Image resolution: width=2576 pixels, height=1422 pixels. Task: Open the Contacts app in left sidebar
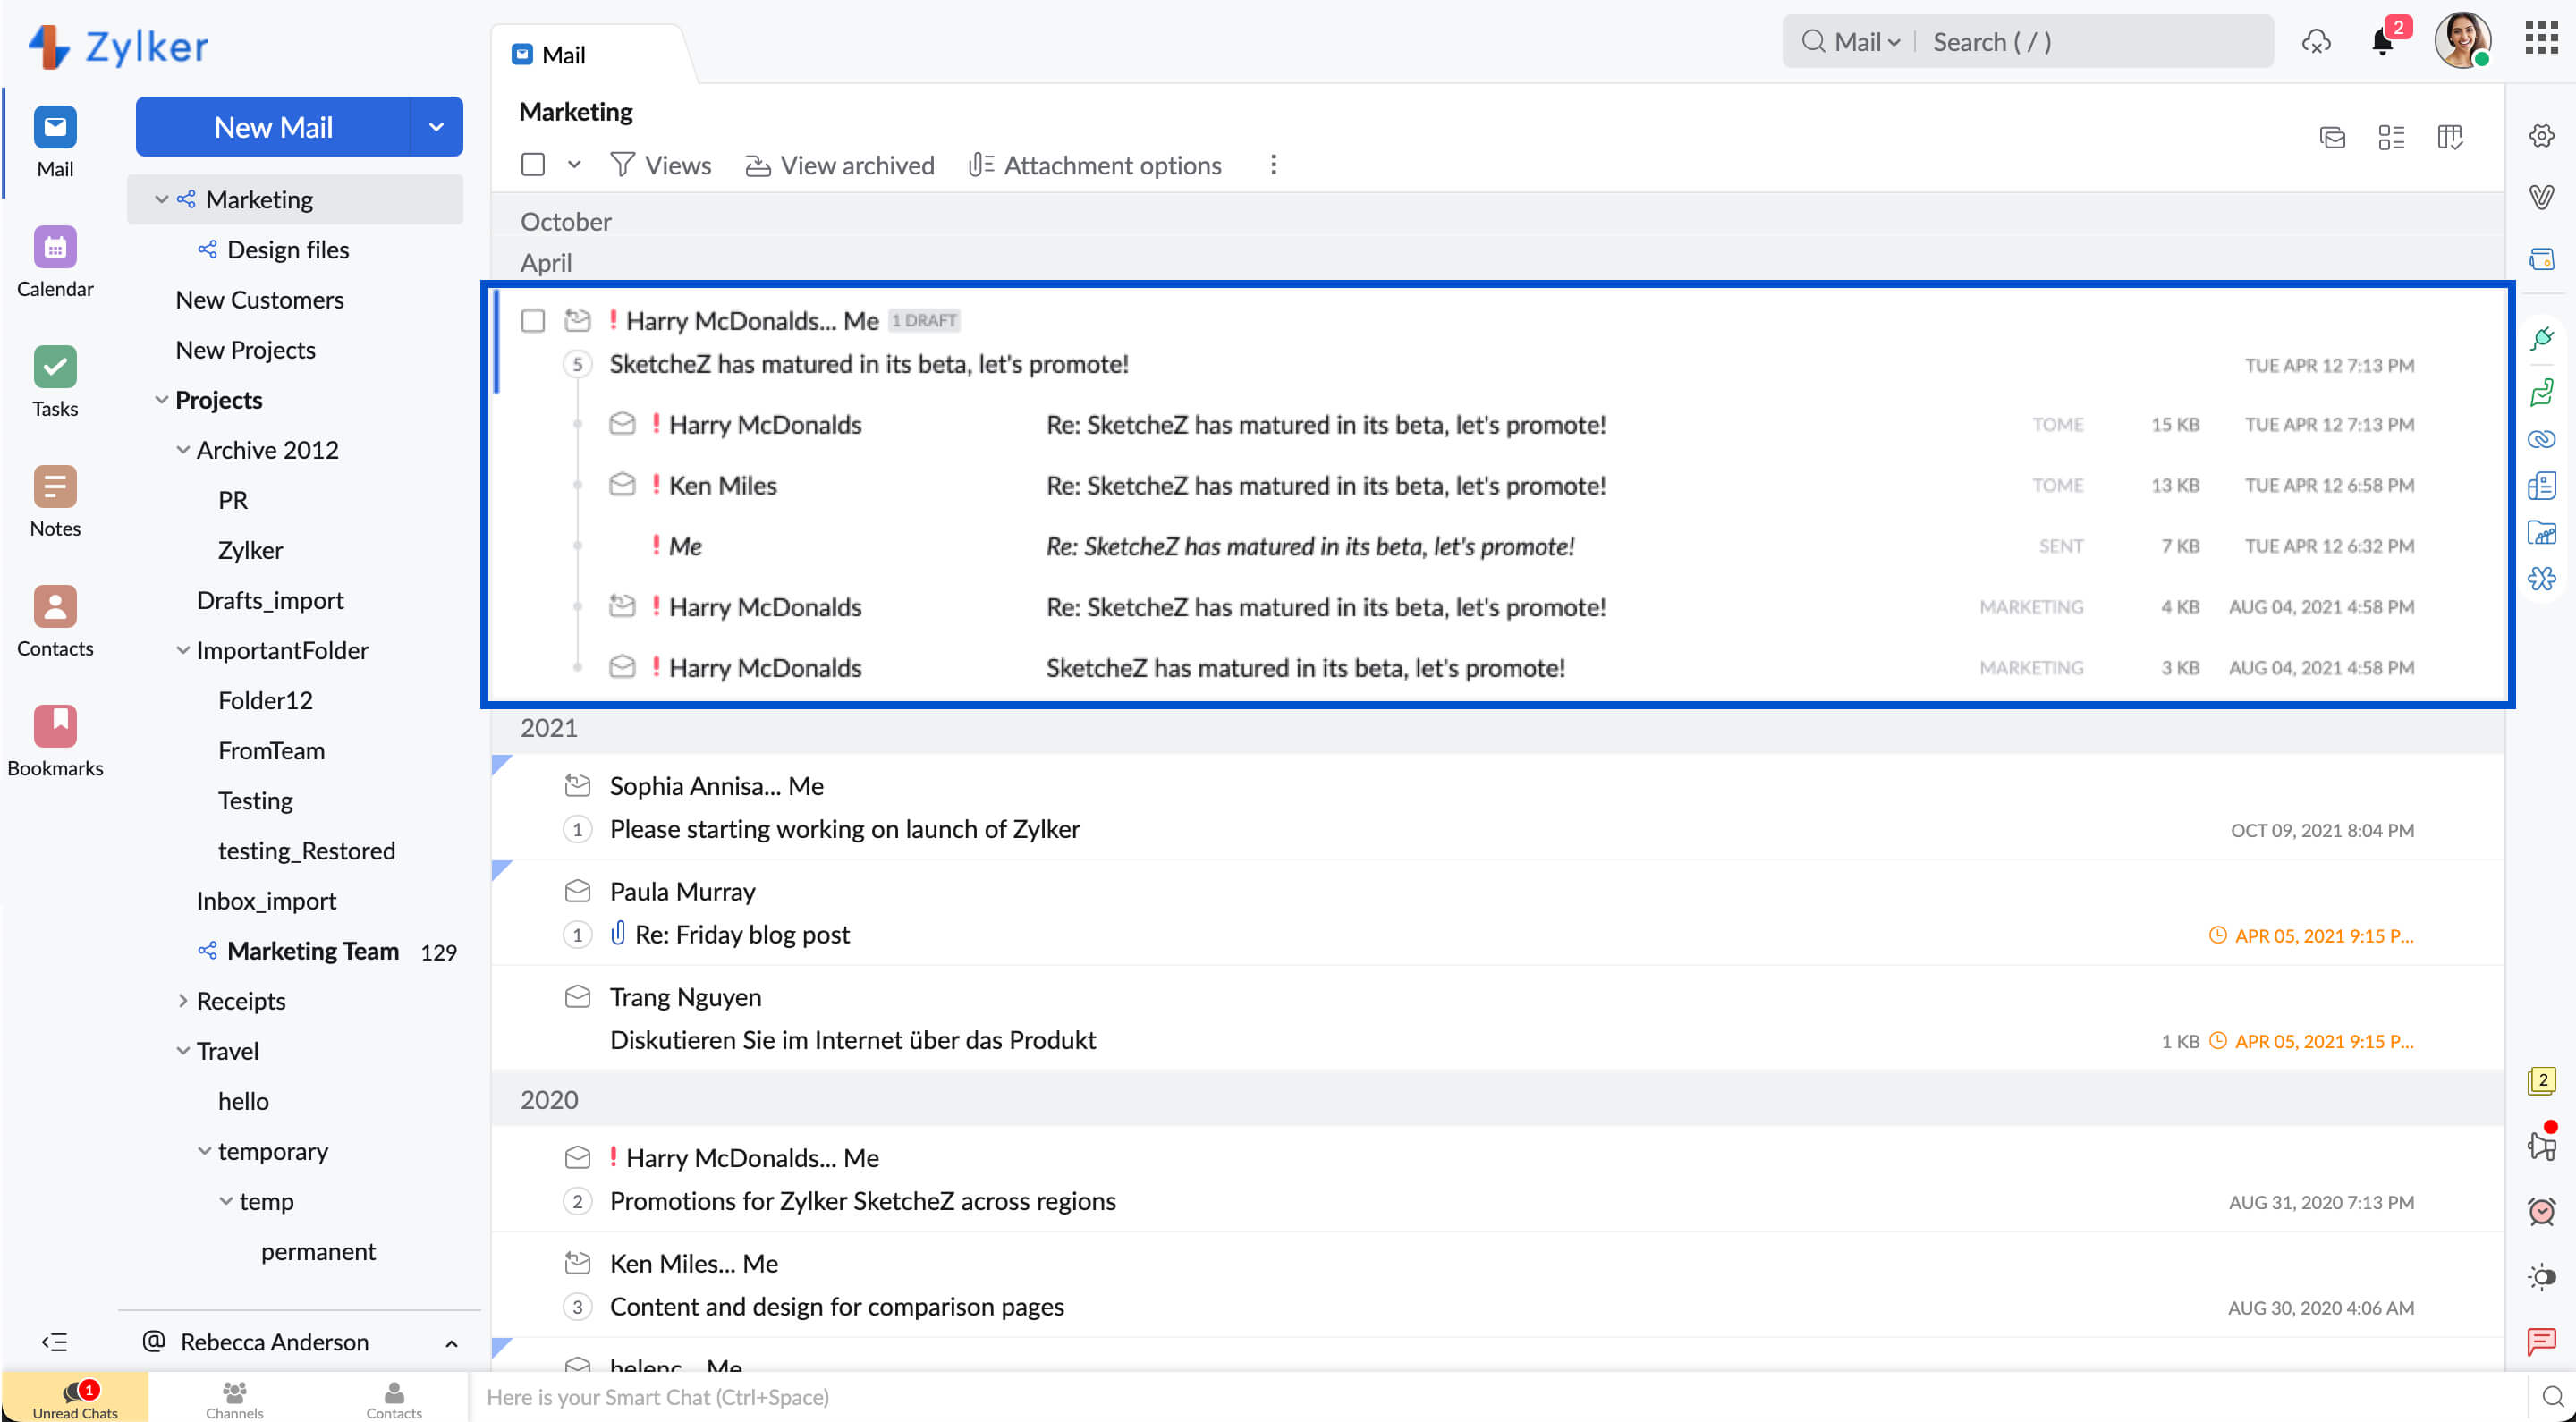tap(55, 622)
